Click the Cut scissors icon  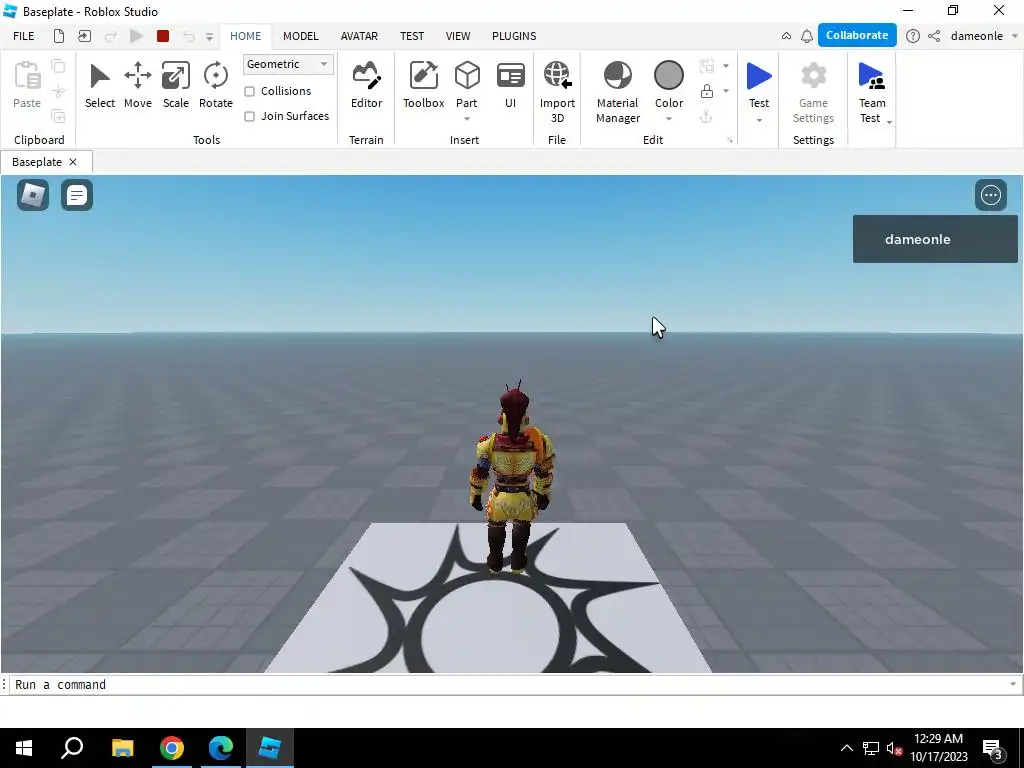tap(58, 91)
